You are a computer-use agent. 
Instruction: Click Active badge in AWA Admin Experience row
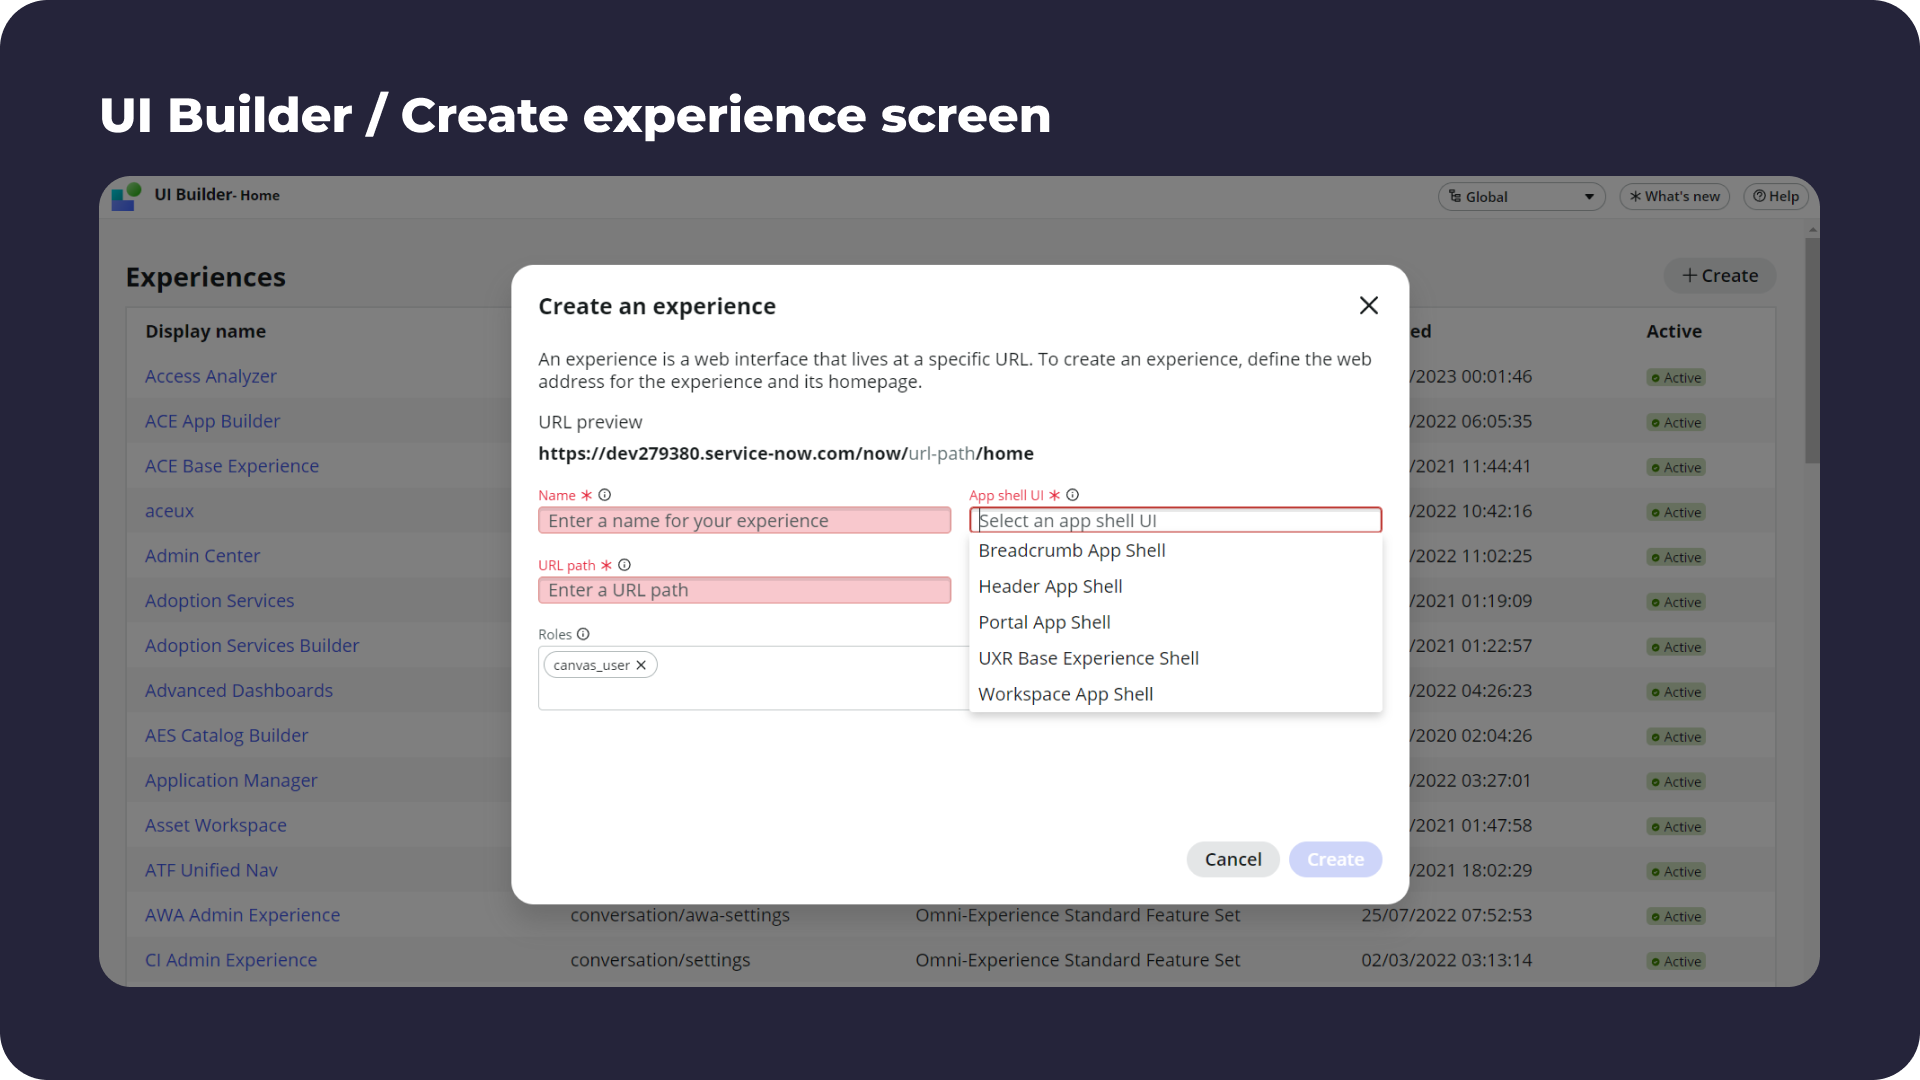tap(1676, 917)
